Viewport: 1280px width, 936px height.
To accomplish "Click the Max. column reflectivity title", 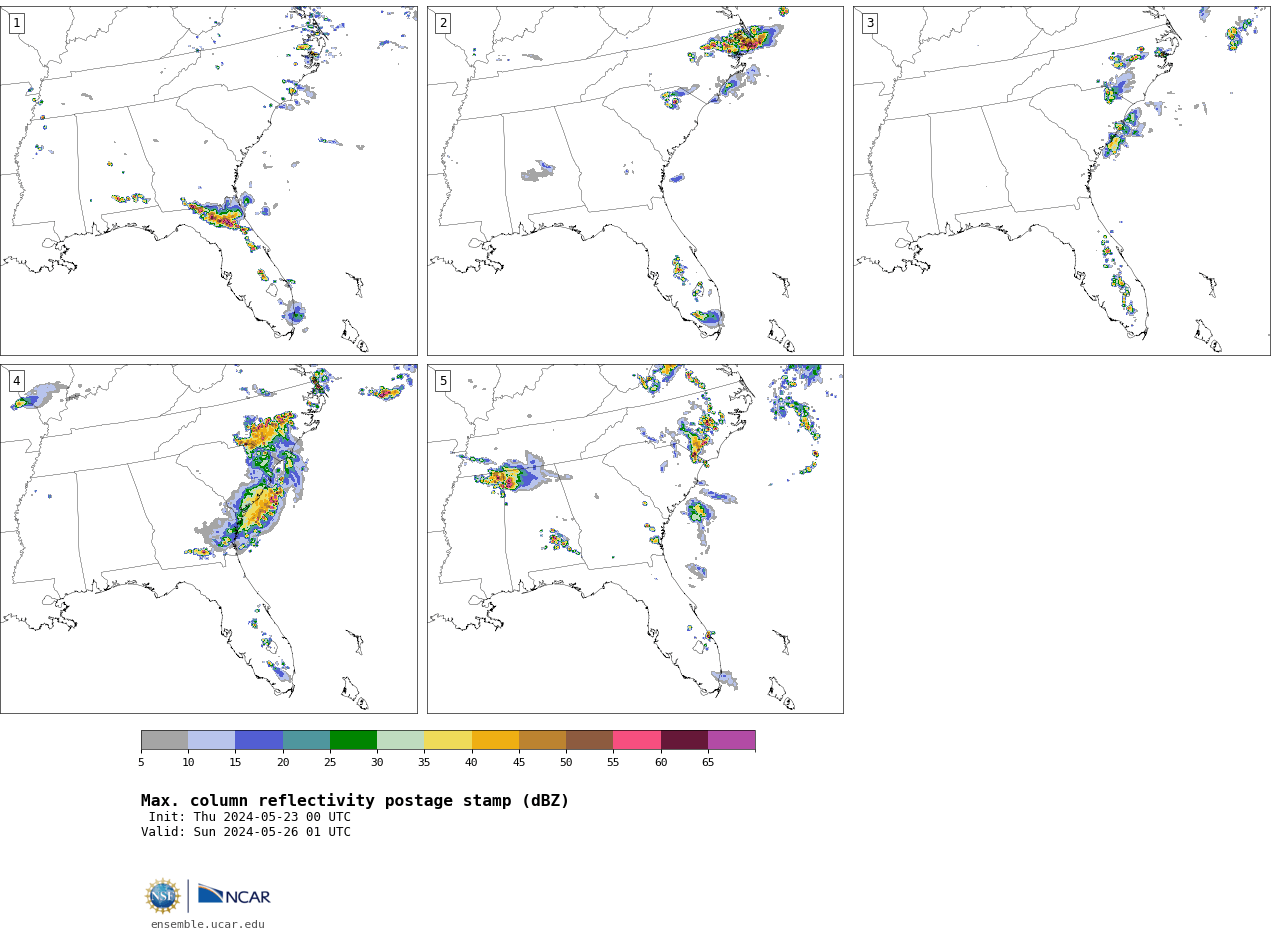I will point(355,801).
